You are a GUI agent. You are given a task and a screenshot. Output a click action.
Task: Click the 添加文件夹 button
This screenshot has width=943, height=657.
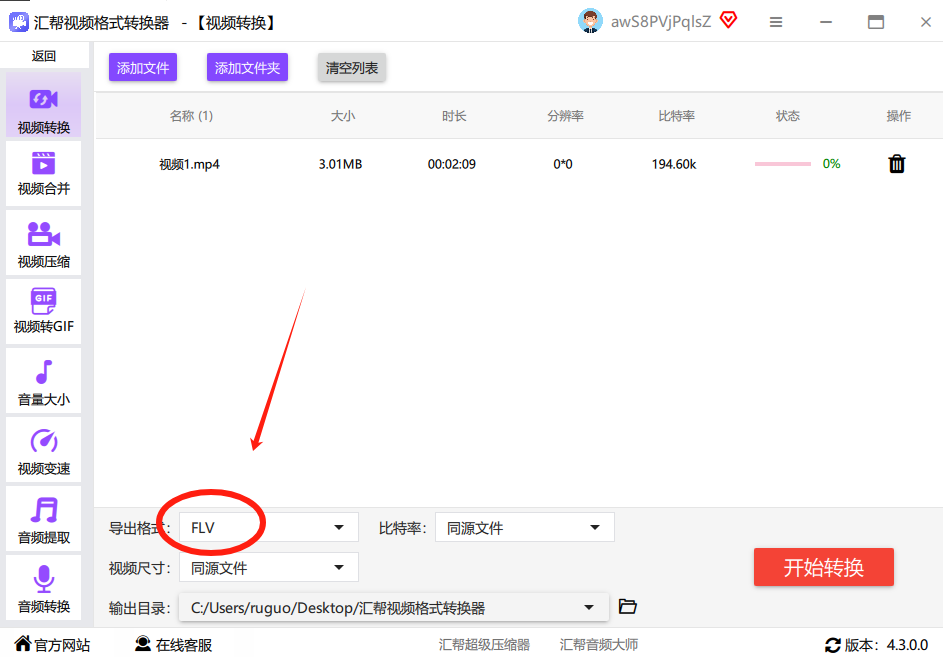247,67
